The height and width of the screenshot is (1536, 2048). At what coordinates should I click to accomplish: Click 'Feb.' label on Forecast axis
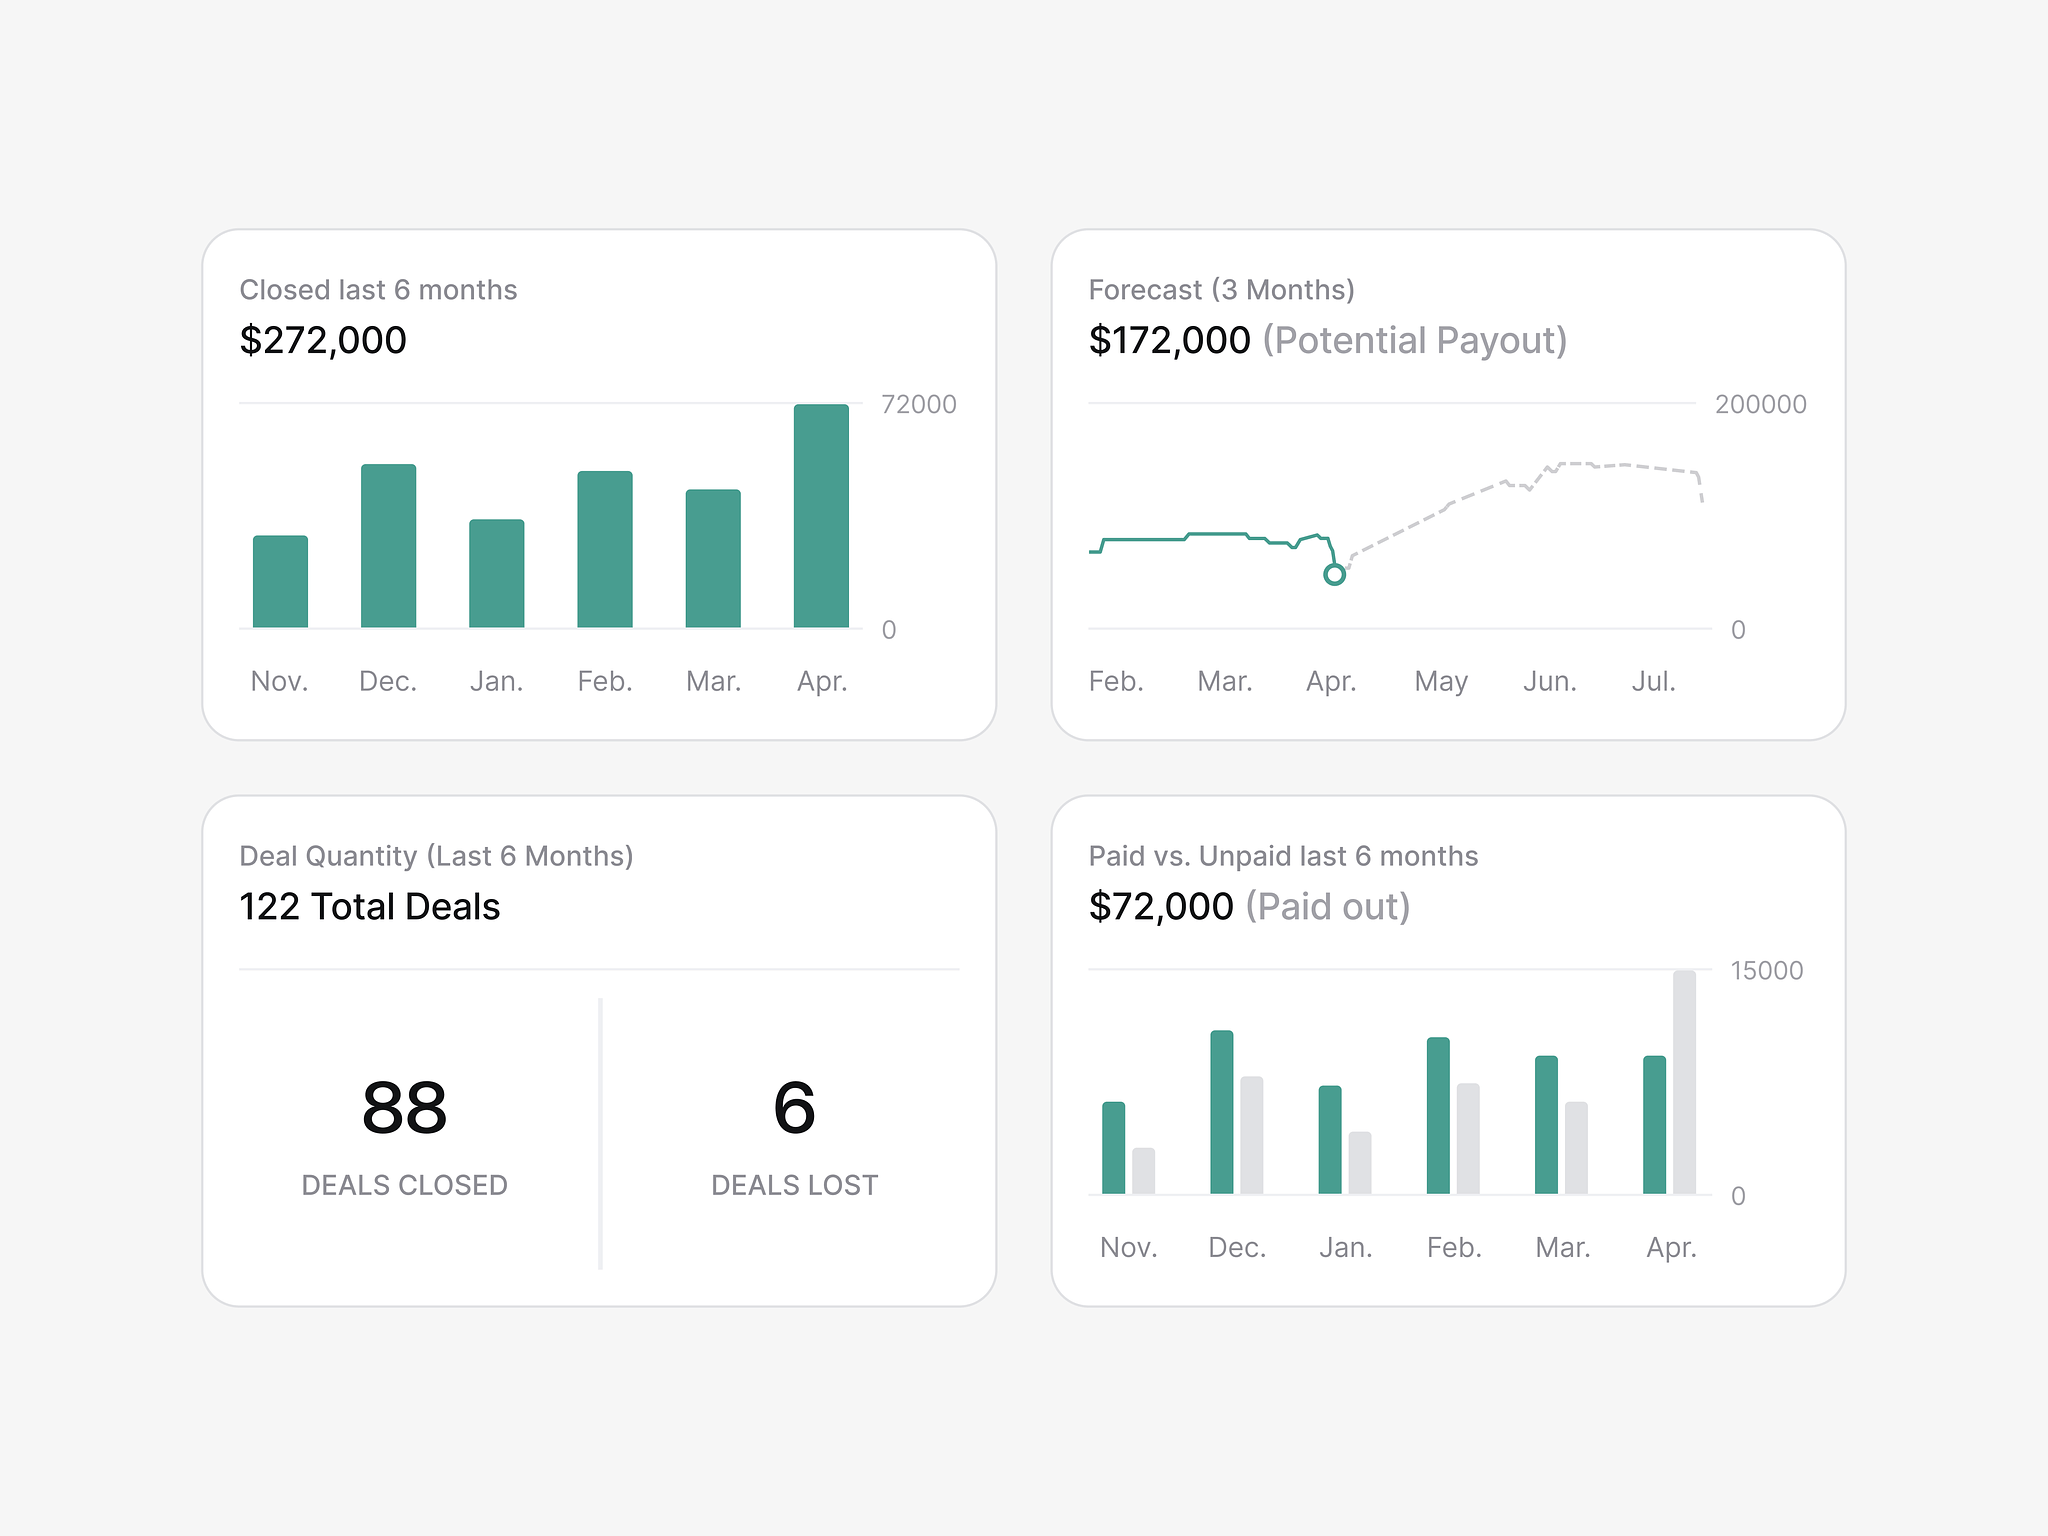pyautogui.click(x=1116, y=682)
